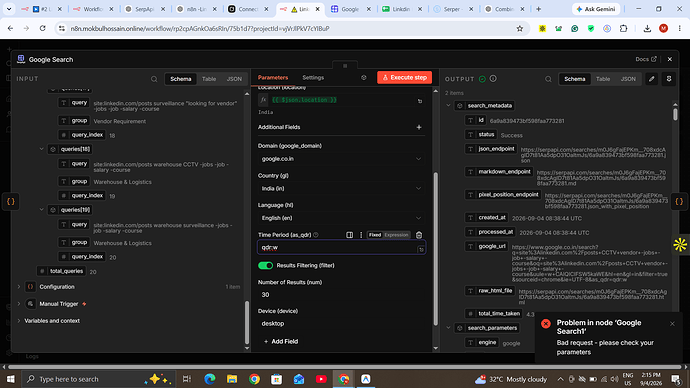Viewport: 690px width, 388px height.
Task: Collapse queries[18] tree node
Action: pos(41,149)
